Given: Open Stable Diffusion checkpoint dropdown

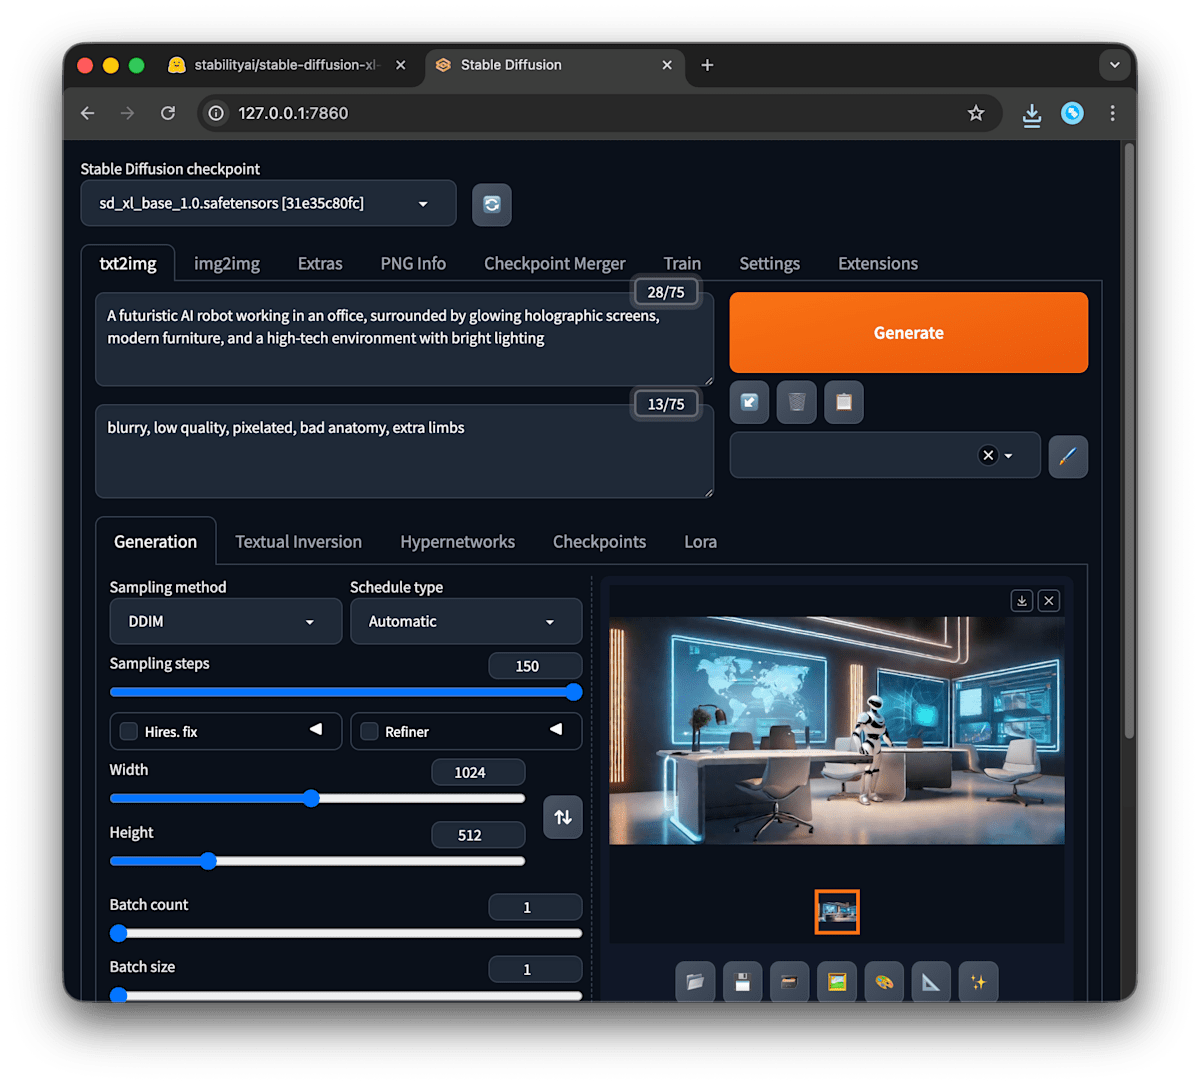Looking at the screenshot, I should (268, 203).
